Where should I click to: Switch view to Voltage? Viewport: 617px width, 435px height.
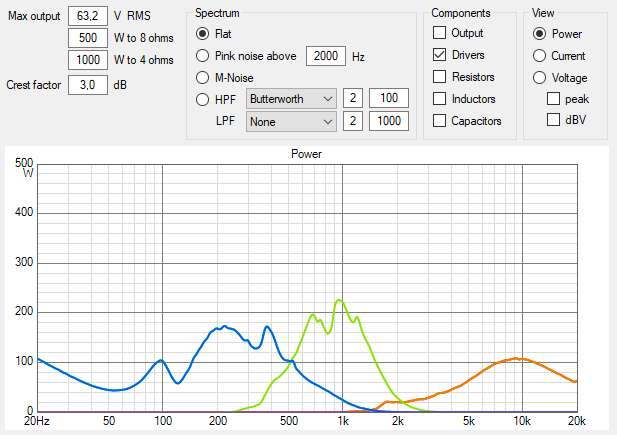click(x=539, y=78)
